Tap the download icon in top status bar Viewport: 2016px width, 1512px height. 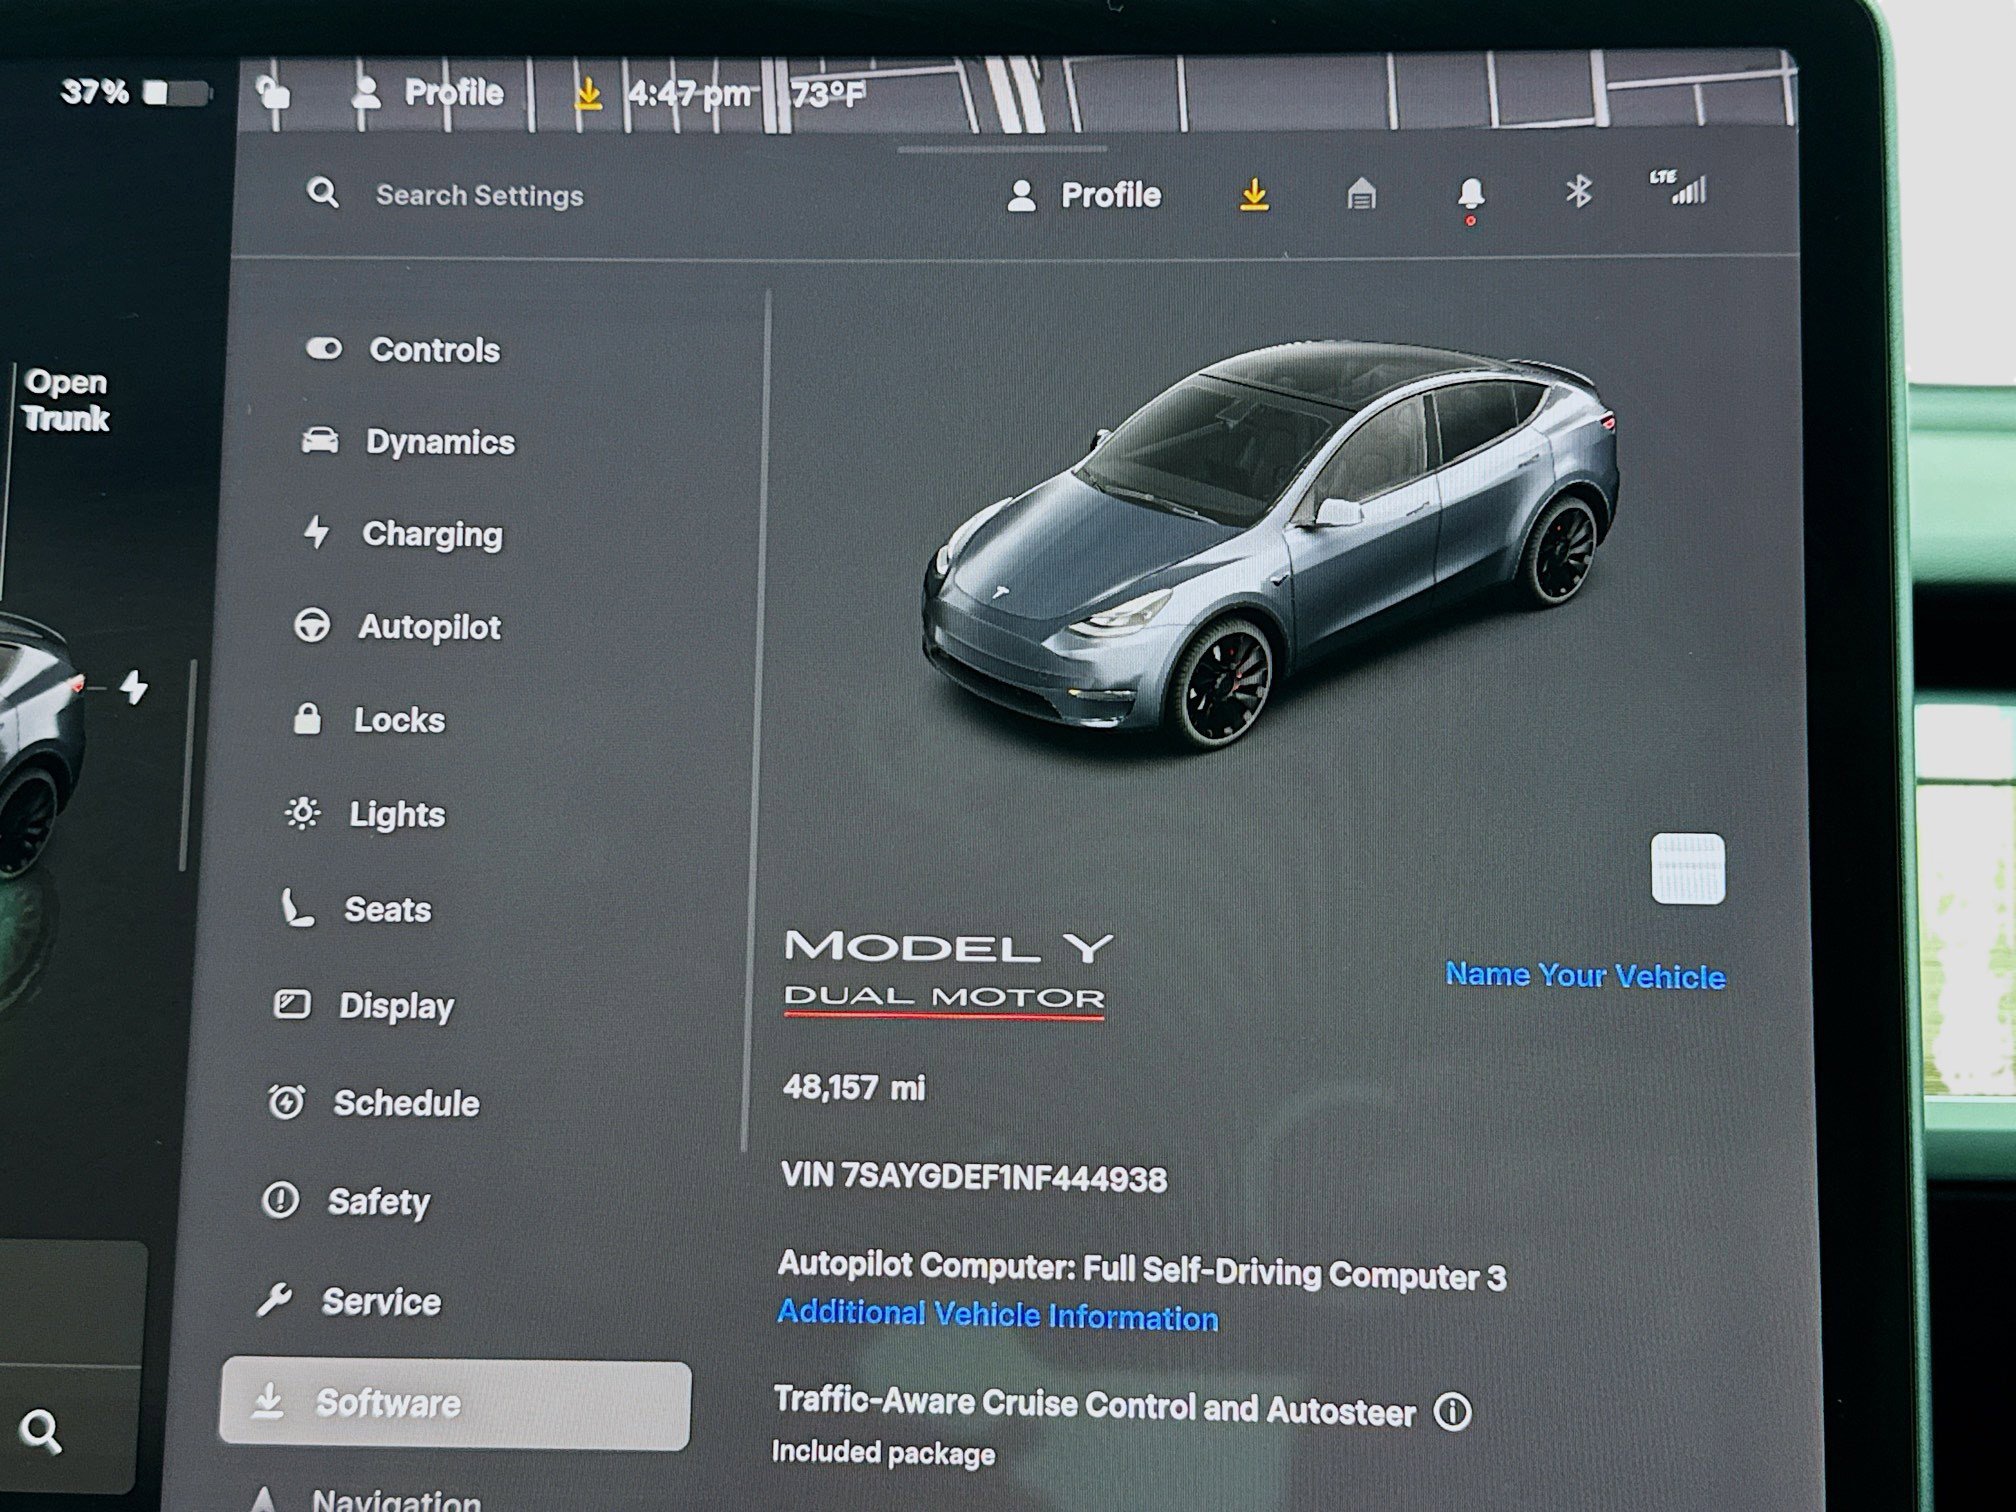point(588,94)
